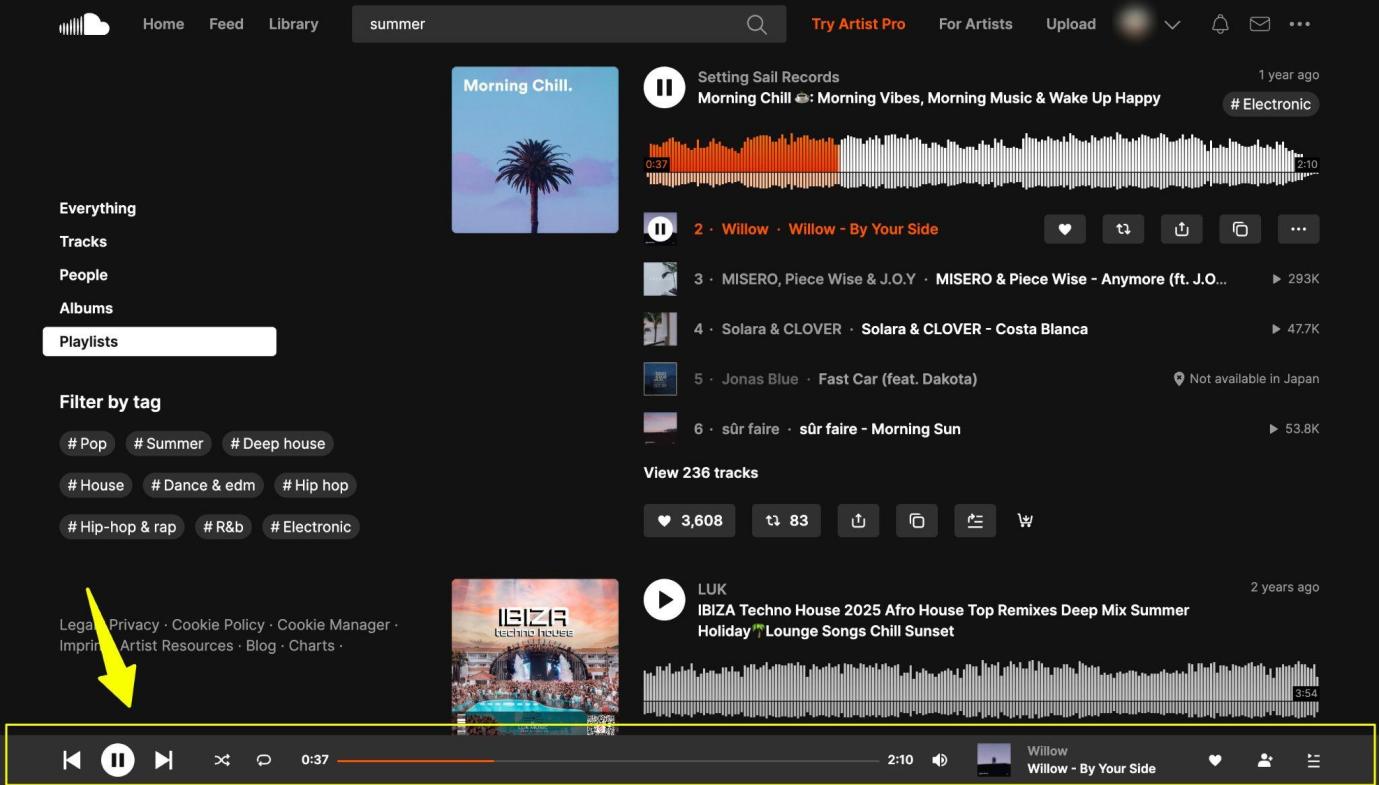Seek in the bottom player progress bar
1379x785 pixels.
coord(608,760)
